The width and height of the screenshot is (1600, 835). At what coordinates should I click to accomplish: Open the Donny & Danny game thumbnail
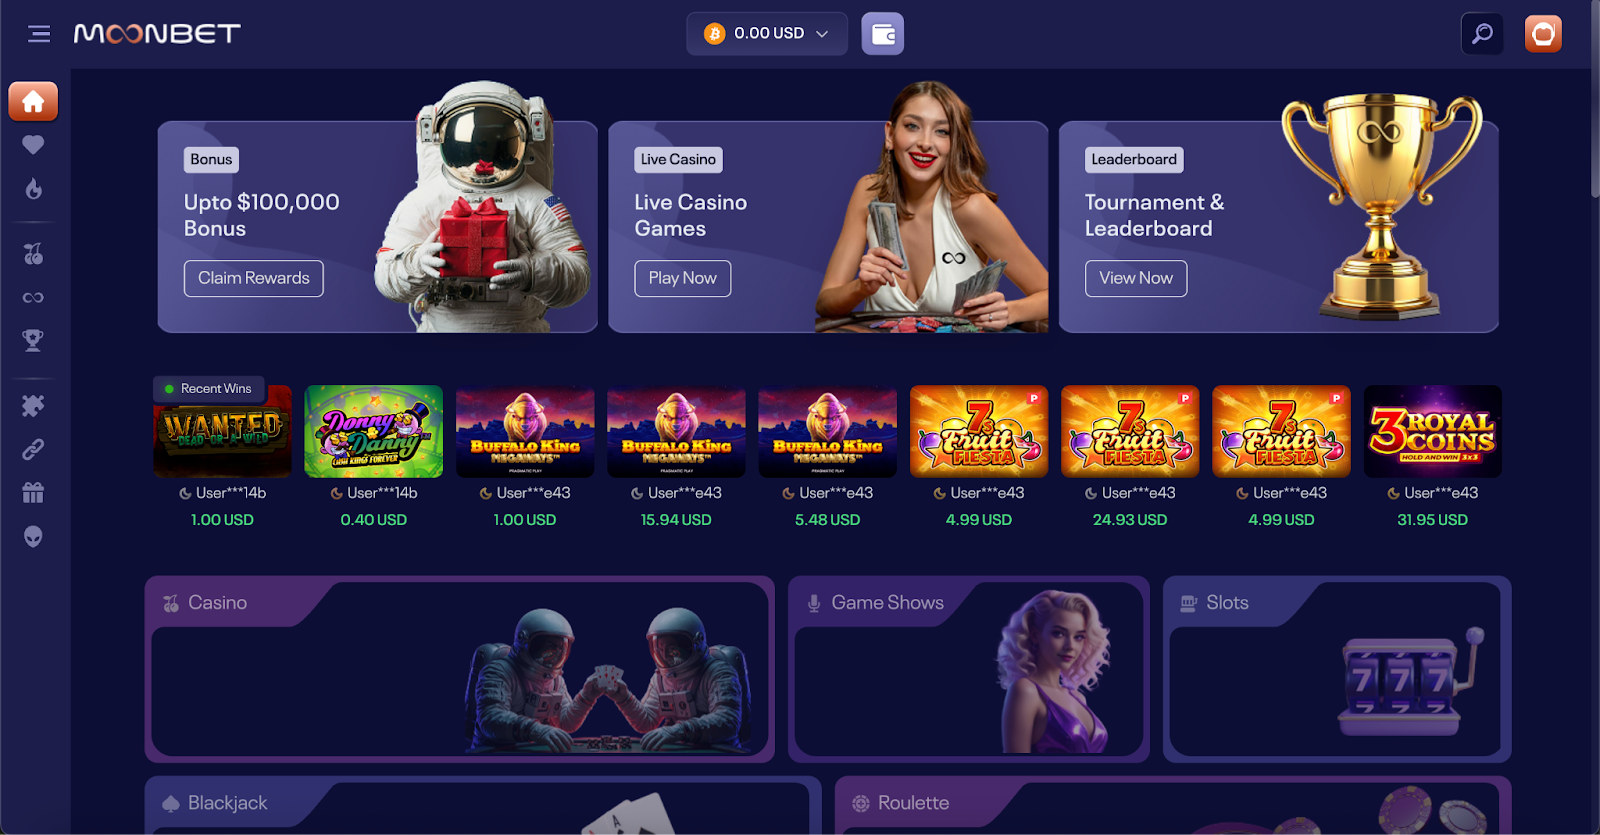coord(374,431)
